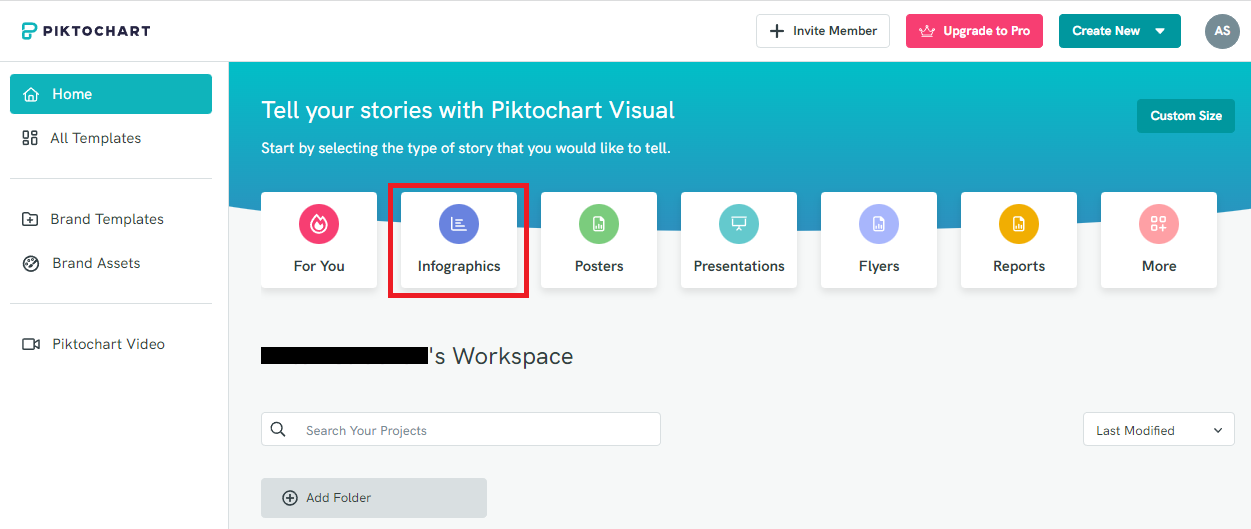Click the plus circle icon on Add Folder
Image resolution: width=1251 pixels, height=529 pixels.
point(290,498)
